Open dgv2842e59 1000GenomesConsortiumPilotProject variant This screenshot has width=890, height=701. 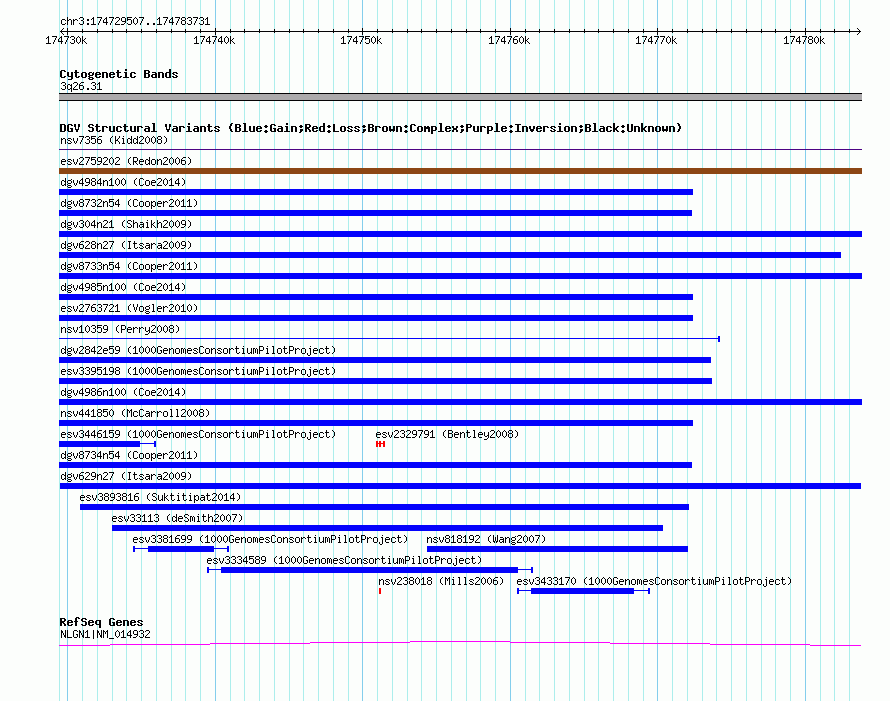coord(198,350)
